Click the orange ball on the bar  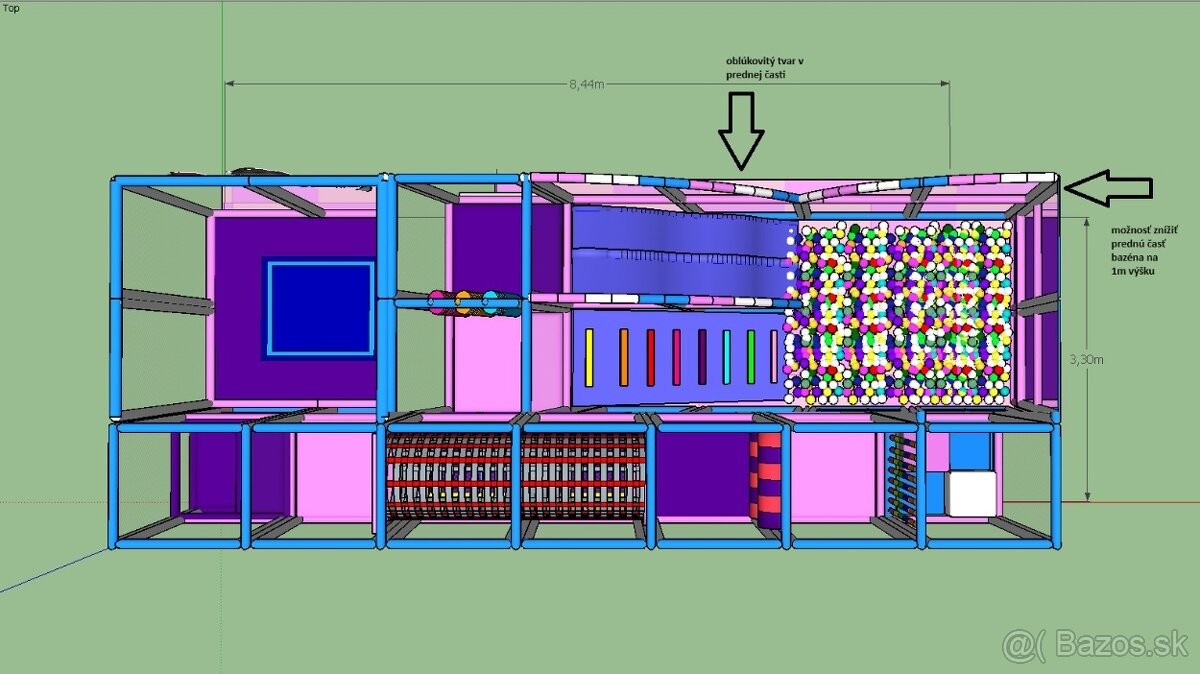(463, 301)
